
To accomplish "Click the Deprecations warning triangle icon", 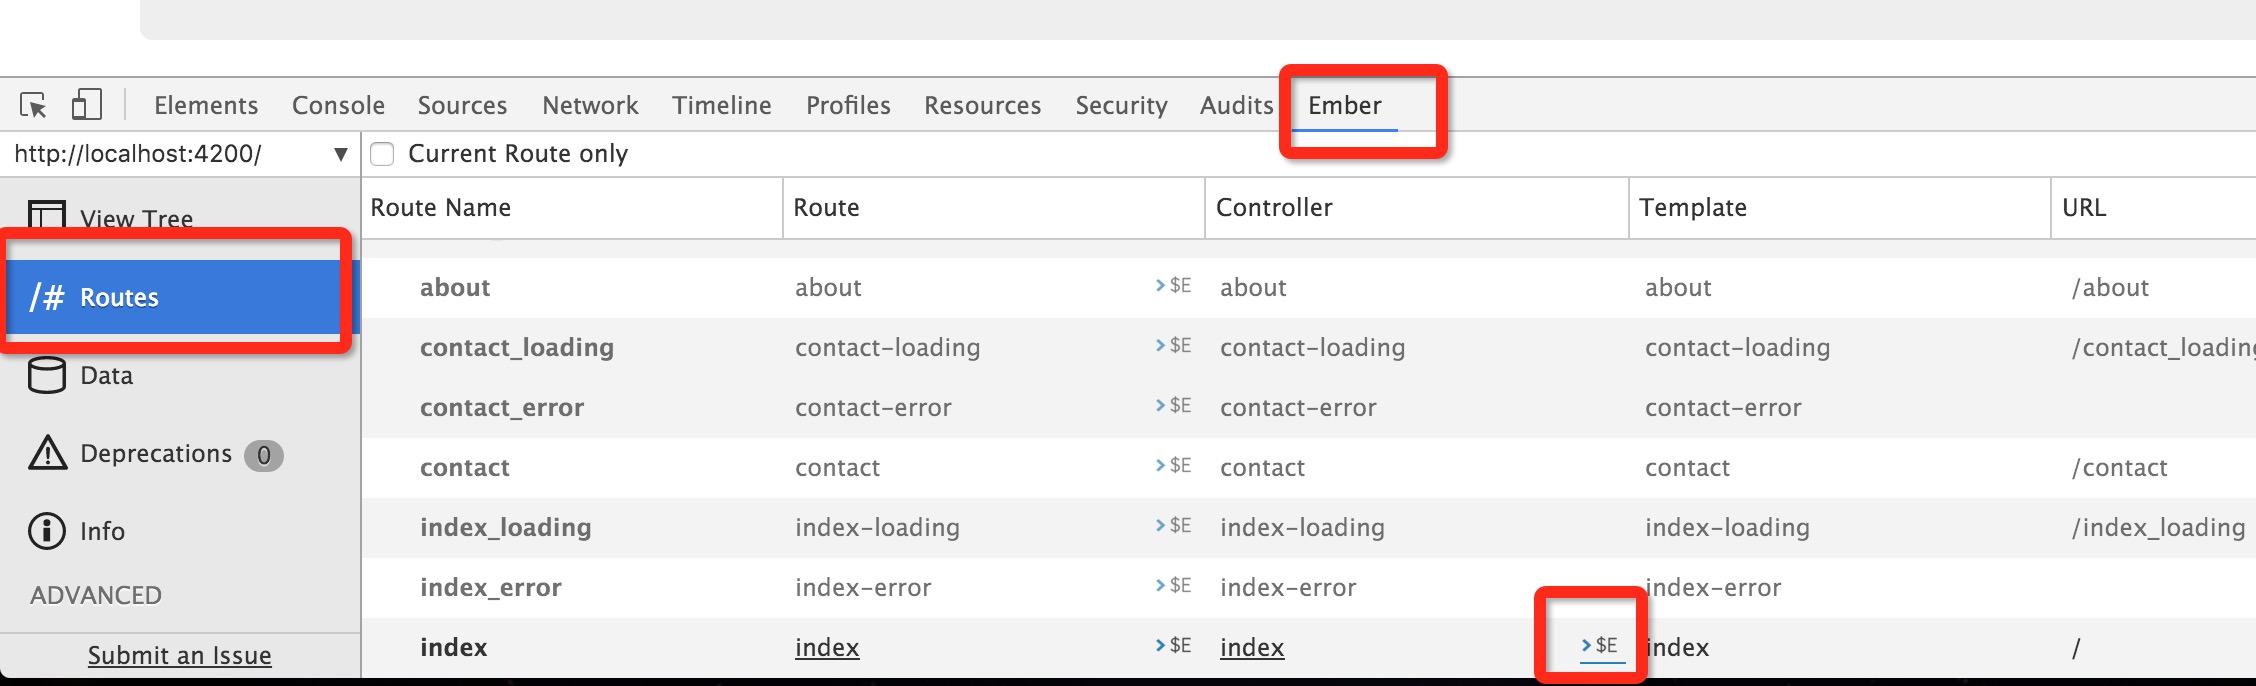I will (x=47, y=453).
